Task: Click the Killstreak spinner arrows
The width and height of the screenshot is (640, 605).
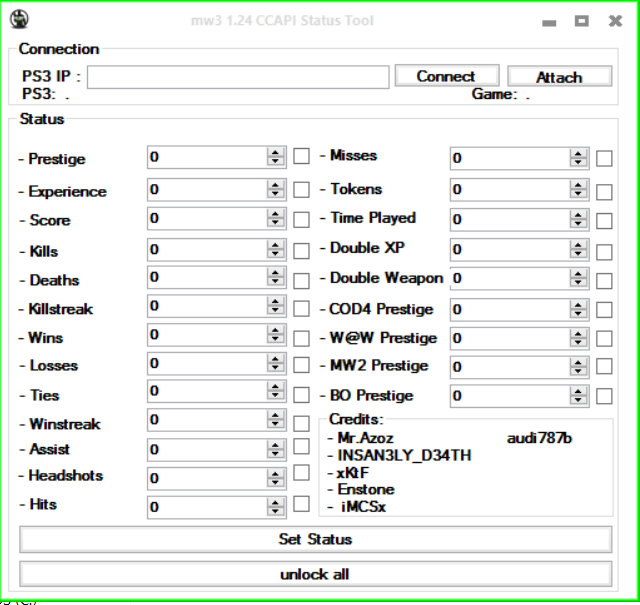Action: click(x=276, y=306)
